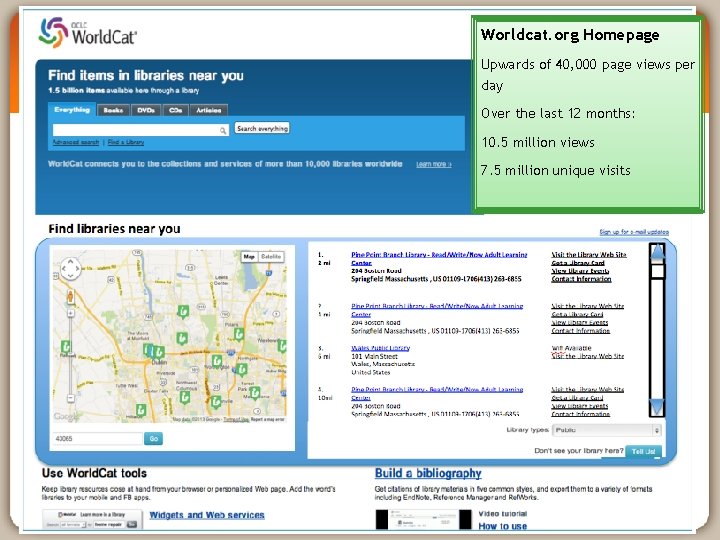This screenshot has height=540, width=720.
Task: Click the Tell Us button
Action: [643, 451]
